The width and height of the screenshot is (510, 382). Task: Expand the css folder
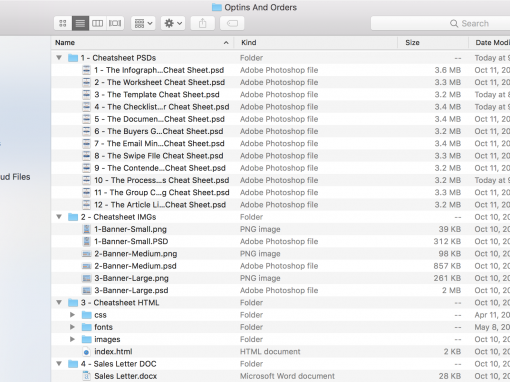click(x=72, y=315)
